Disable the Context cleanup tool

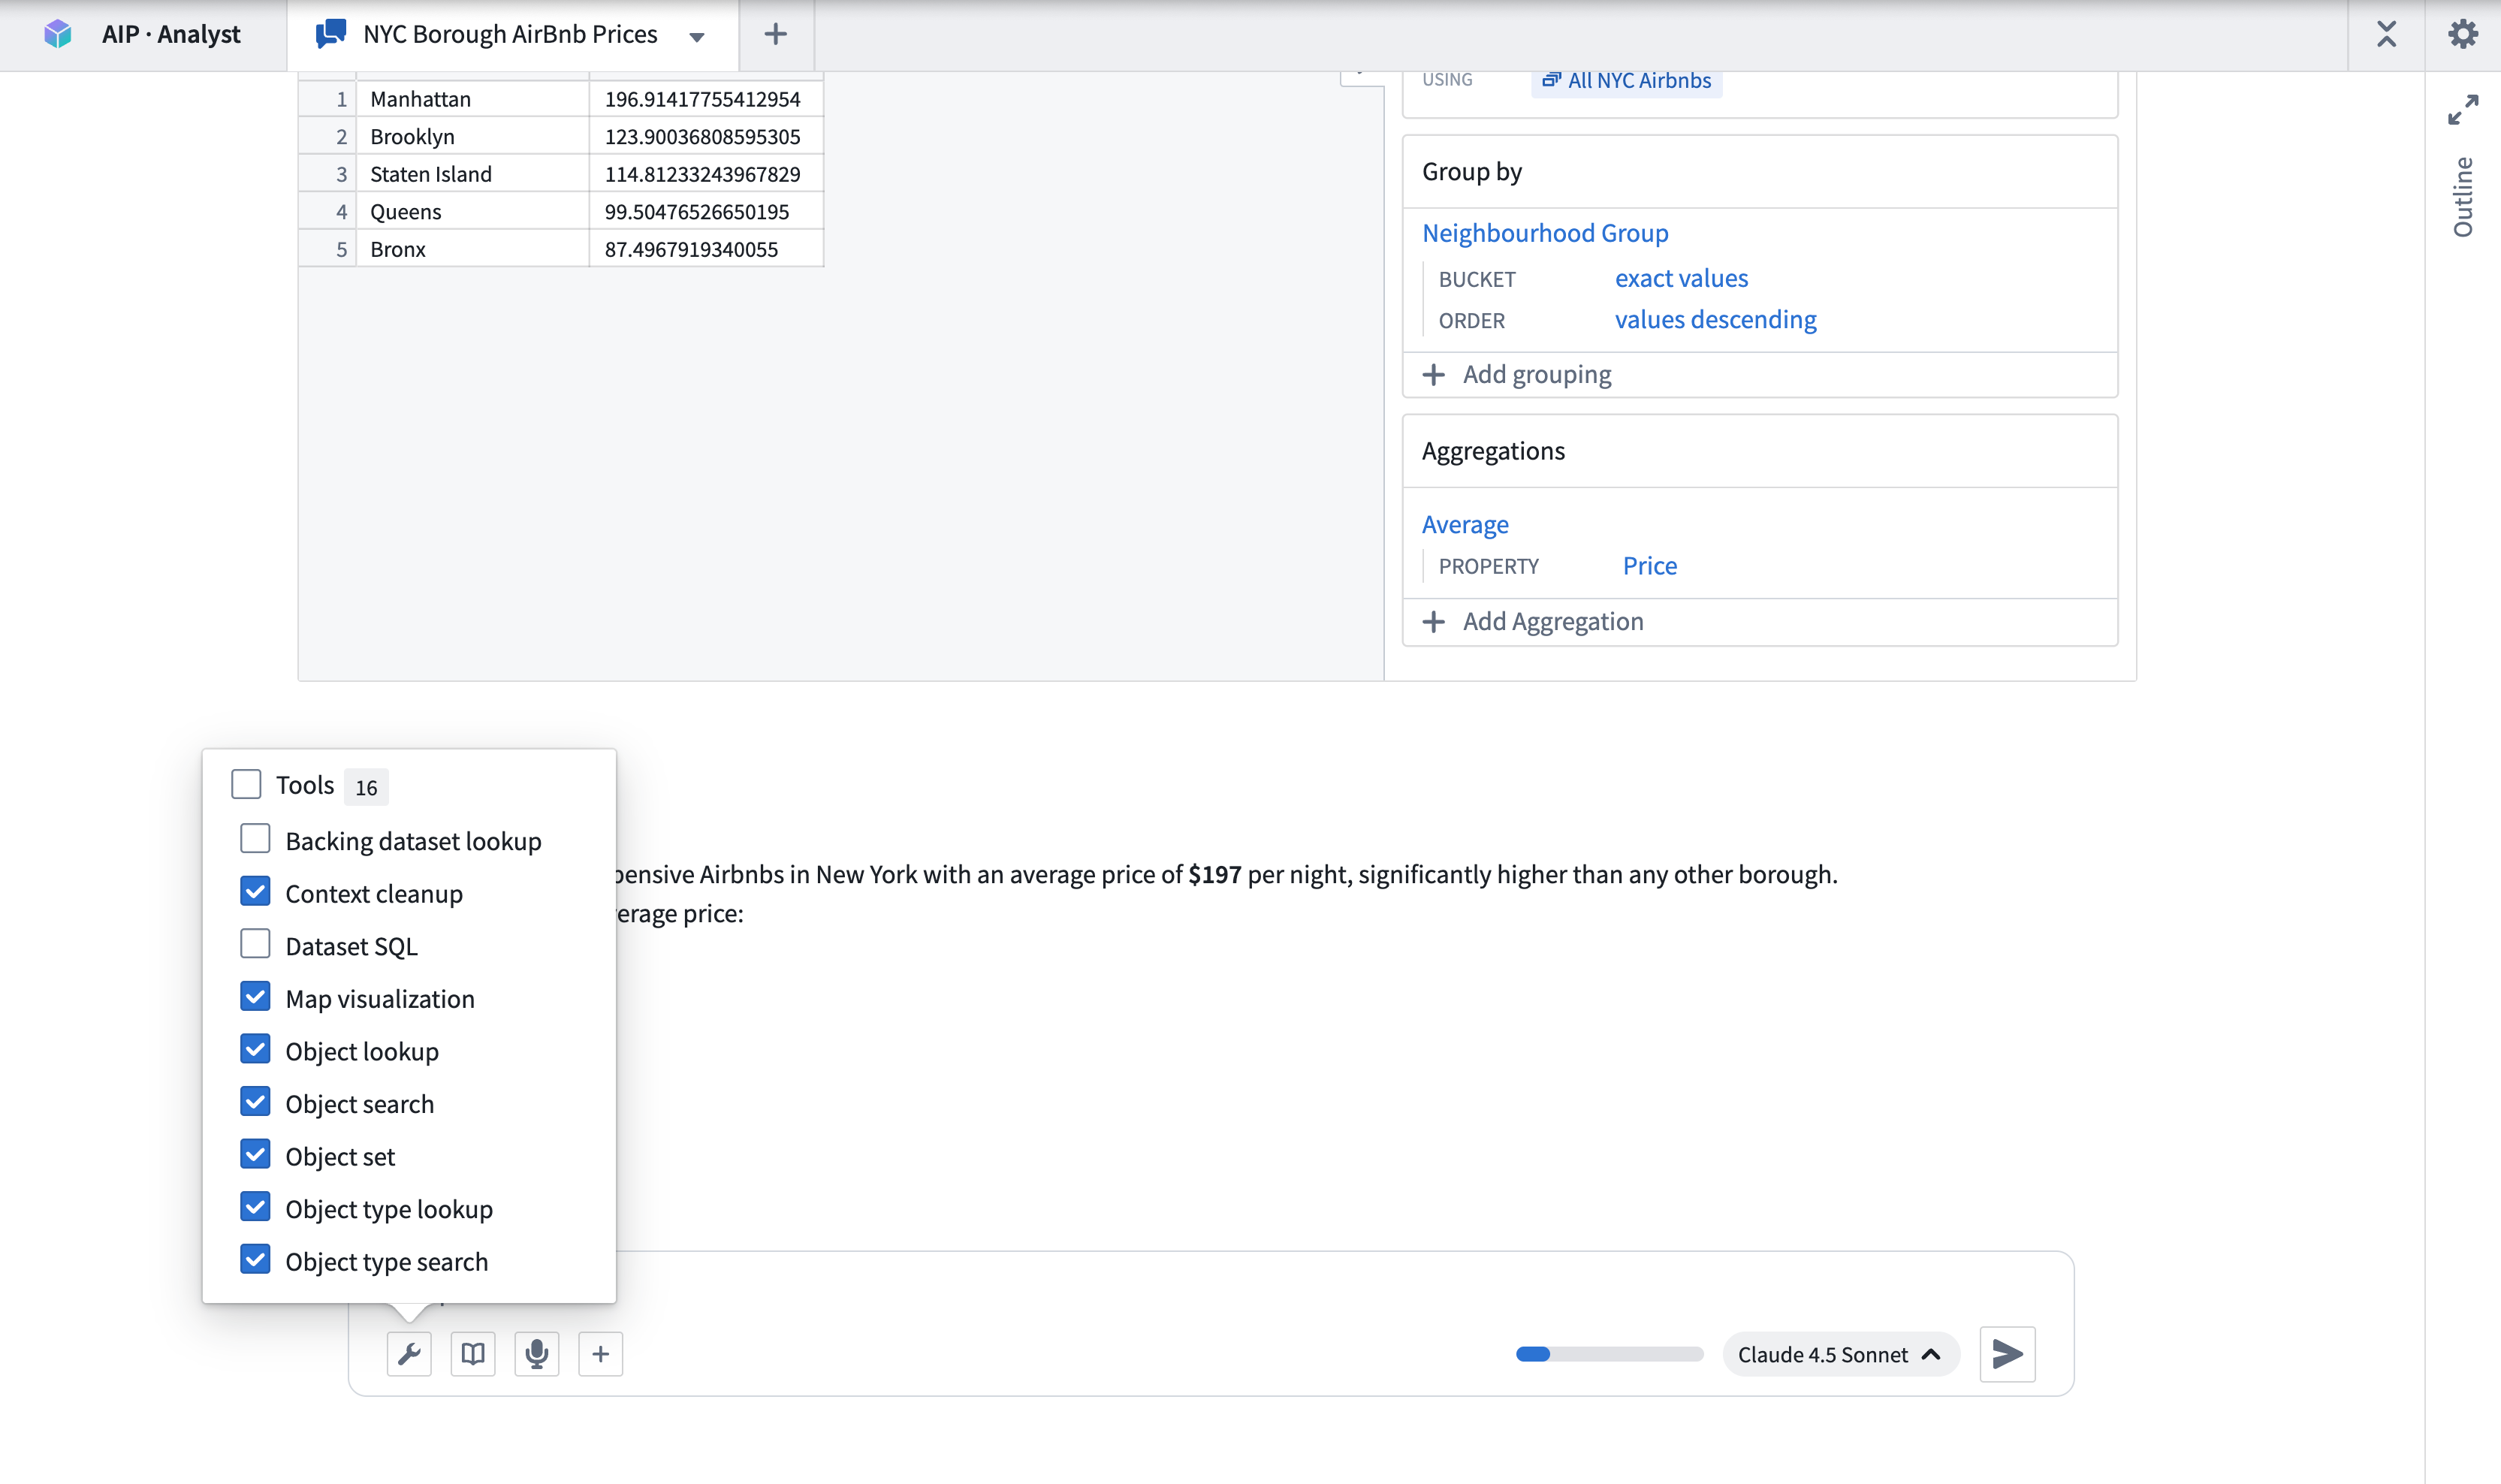(x=255, y=891)
